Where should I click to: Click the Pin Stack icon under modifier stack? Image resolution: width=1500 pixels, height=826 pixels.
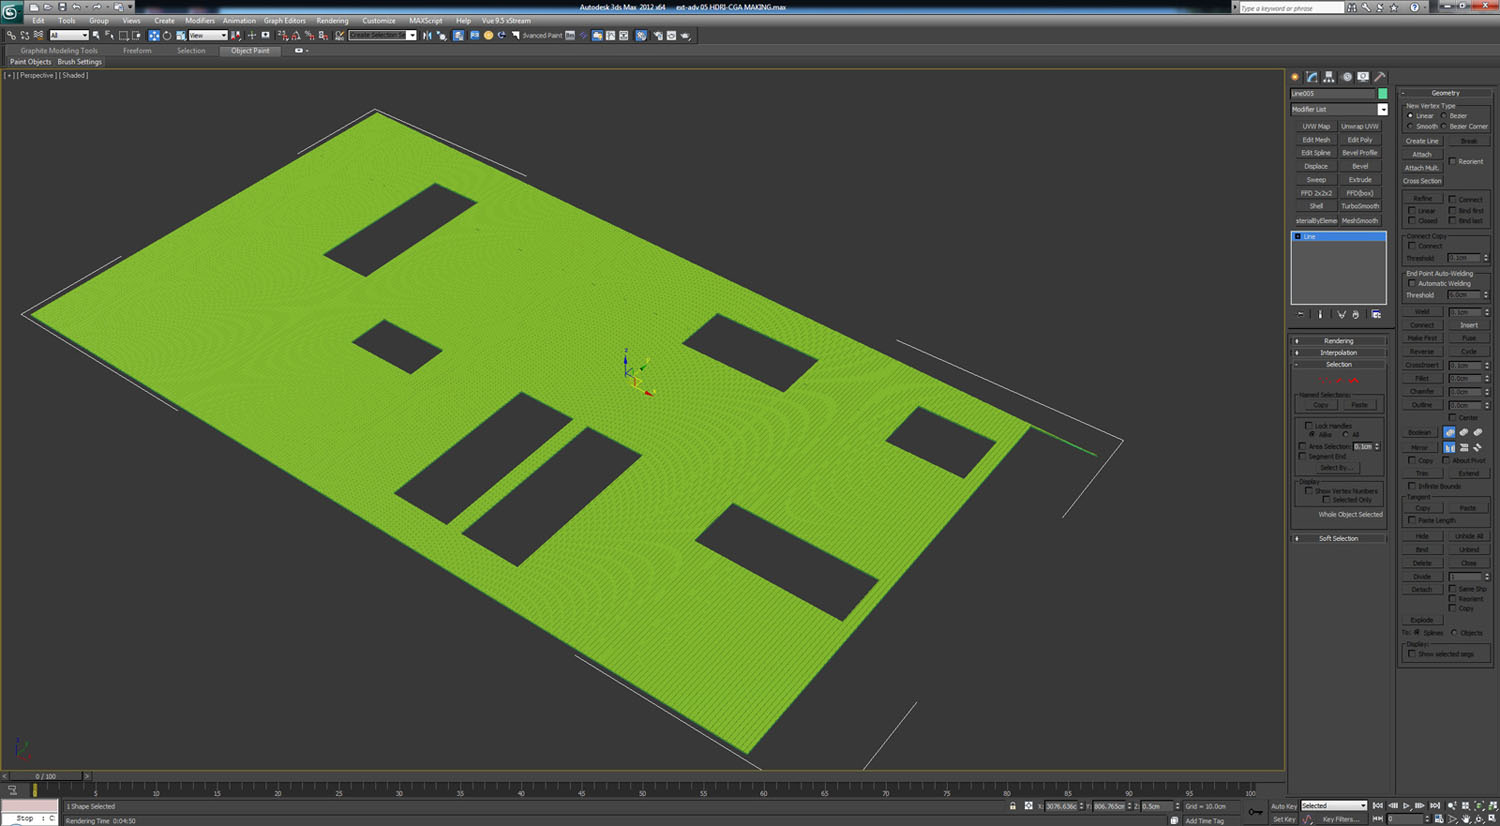1301,314
